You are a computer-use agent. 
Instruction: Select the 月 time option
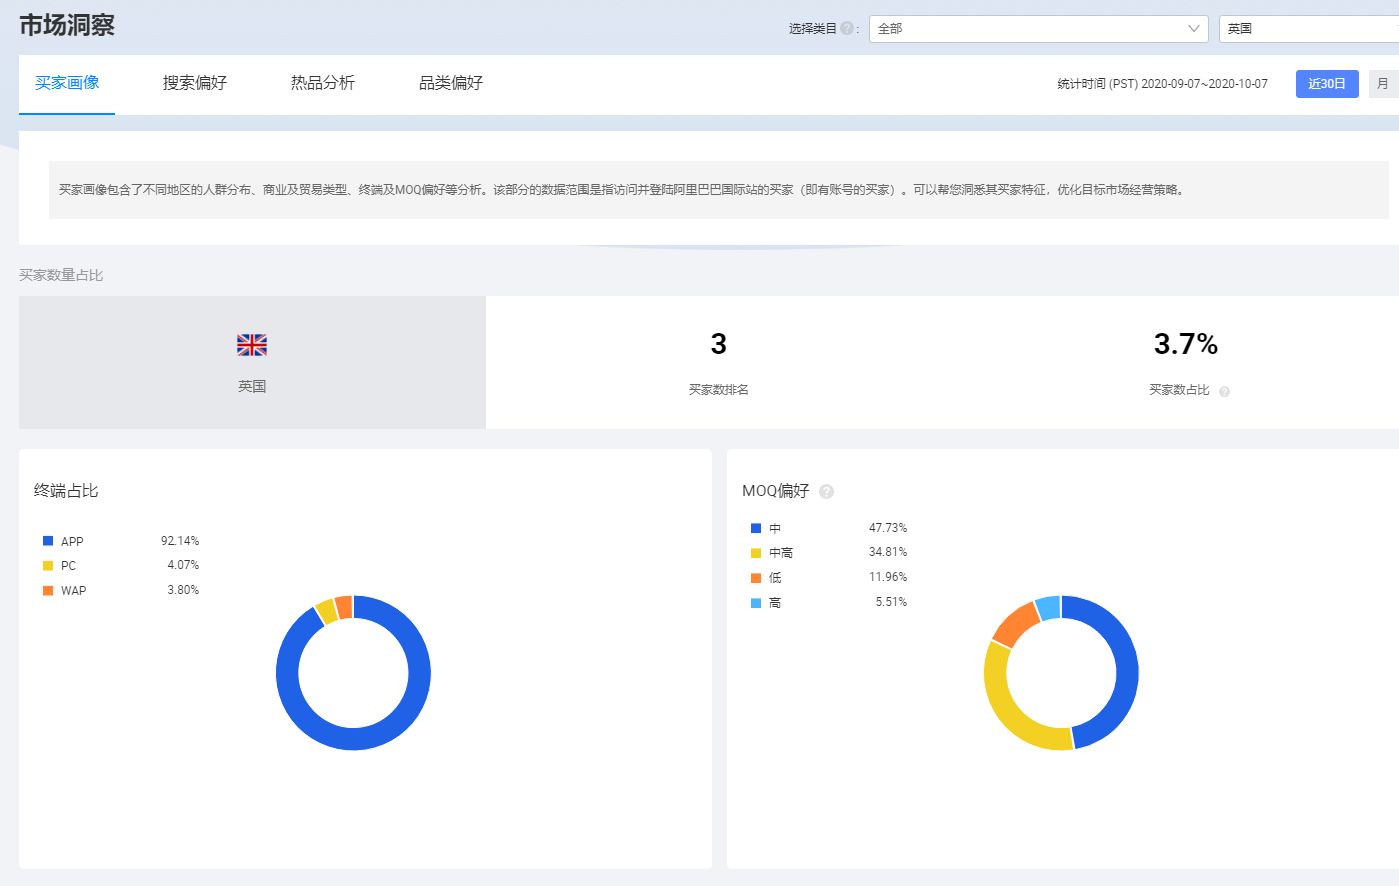coord(1383,84)
